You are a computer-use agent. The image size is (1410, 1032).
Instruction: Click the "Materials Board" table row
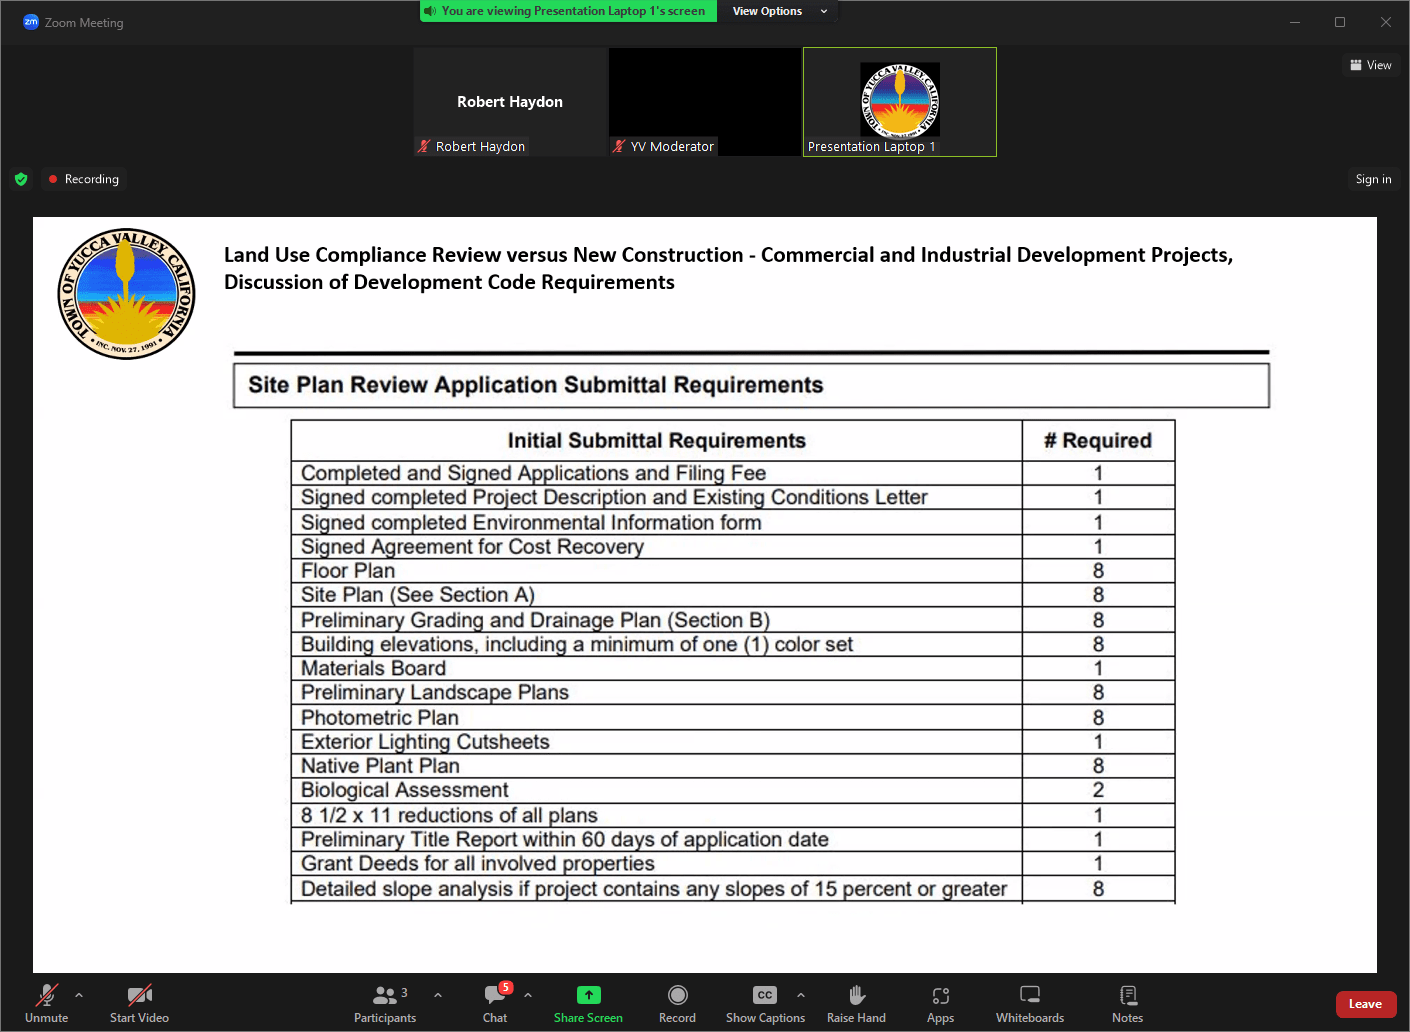click(732, 668)
